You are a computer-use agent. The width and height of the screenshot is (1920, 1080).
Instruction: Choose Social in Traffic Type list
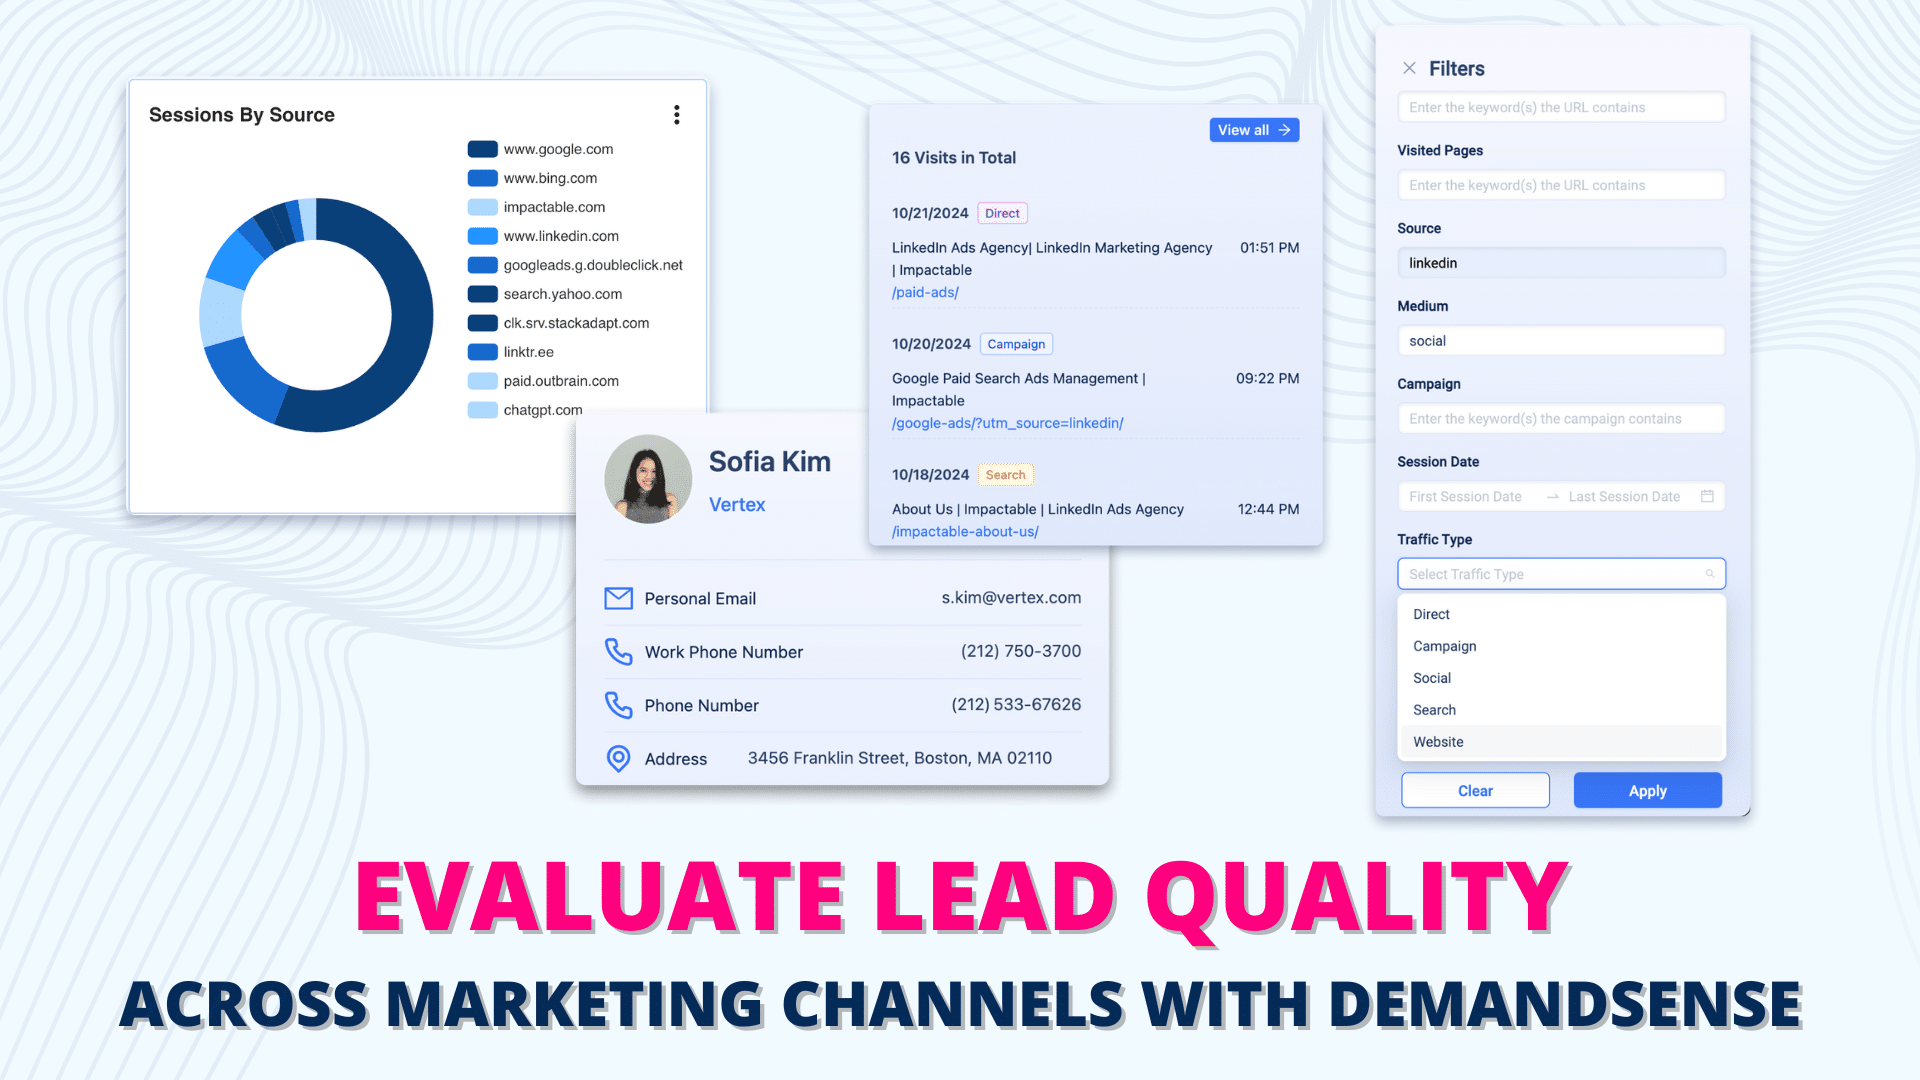[1561, 678]
